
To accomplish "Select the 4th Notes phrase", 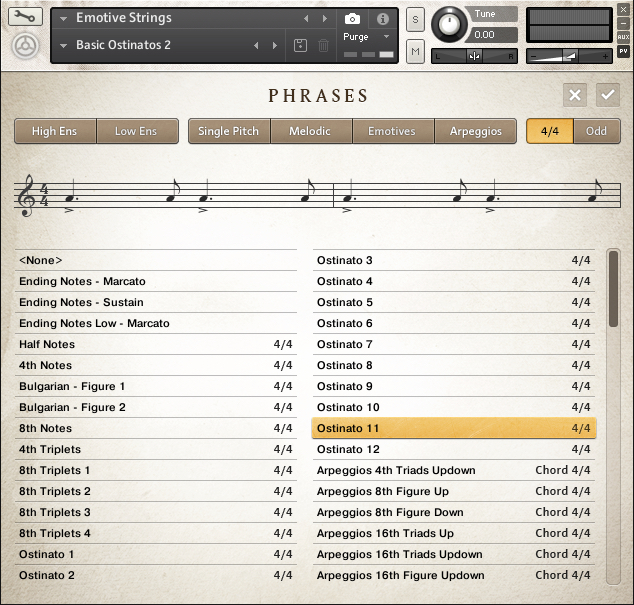I will 156,365.
